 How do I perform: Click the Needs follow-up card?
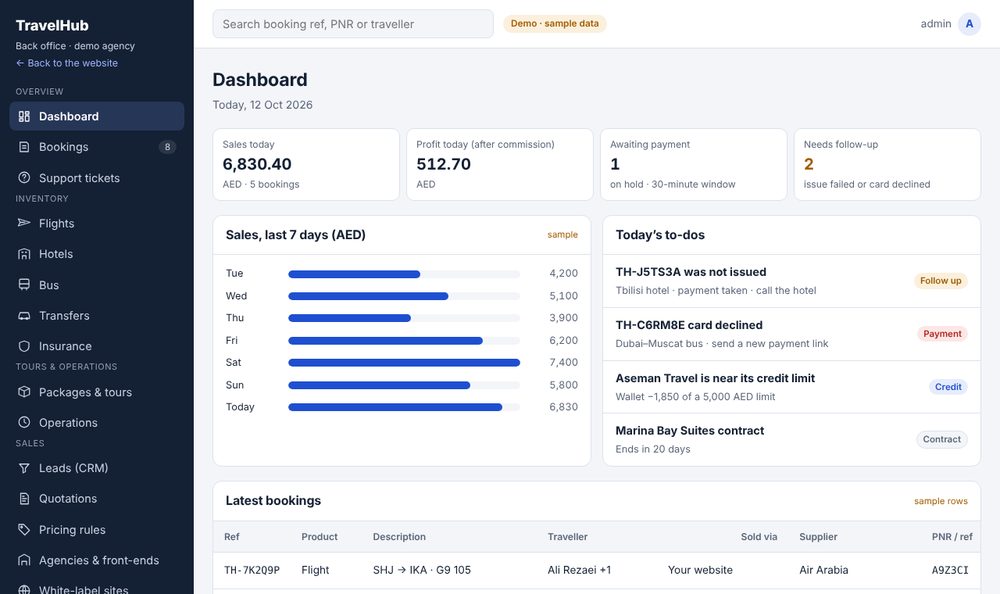coord(887,165)
